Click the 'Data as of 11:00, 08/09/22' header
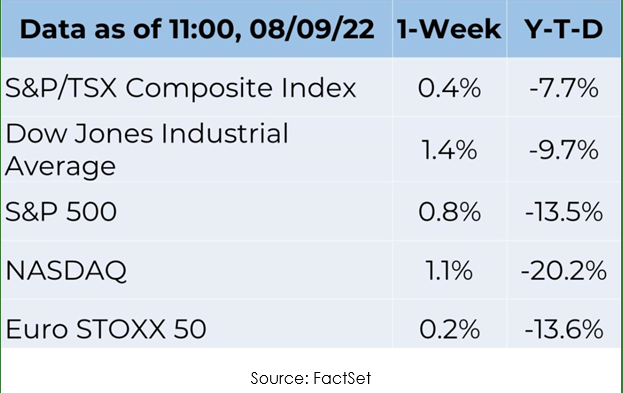The width and height of the screenshot is (623, 393). point(197,29)
